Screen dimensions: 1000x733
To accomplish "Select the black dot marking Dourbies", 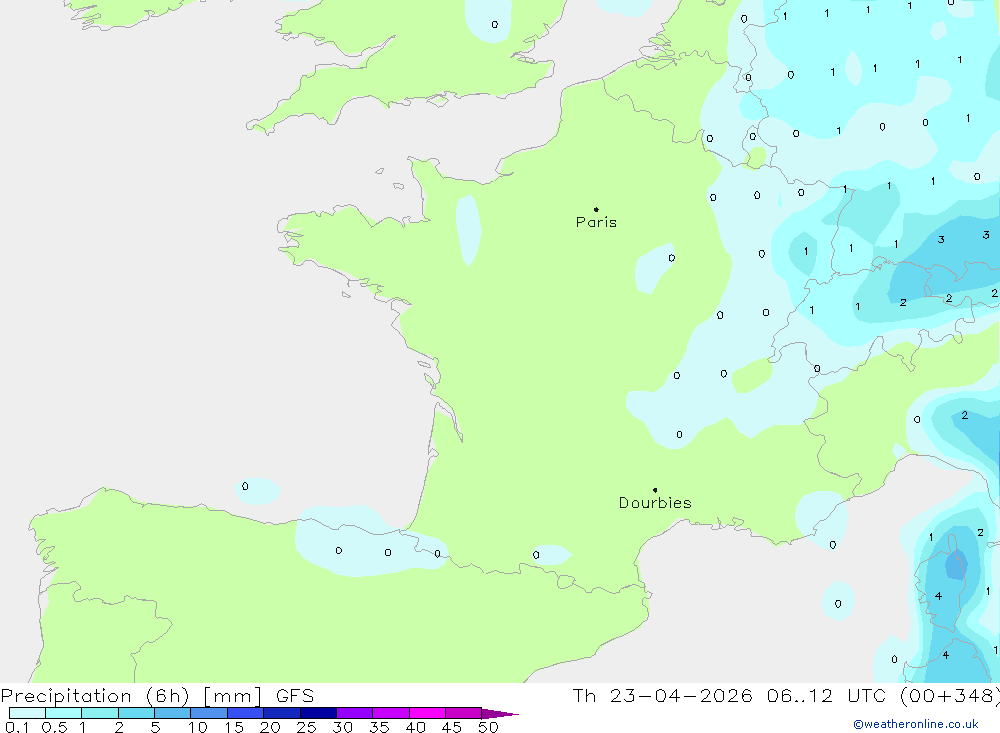I will (655, 490).
